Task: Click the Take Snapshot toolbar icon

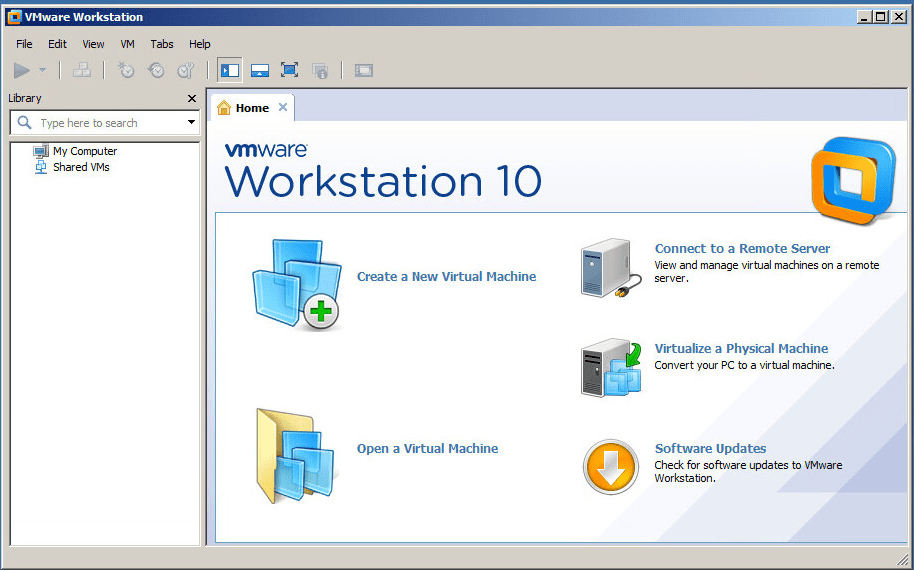Action: pyautogui.click(x=126, y=71)
